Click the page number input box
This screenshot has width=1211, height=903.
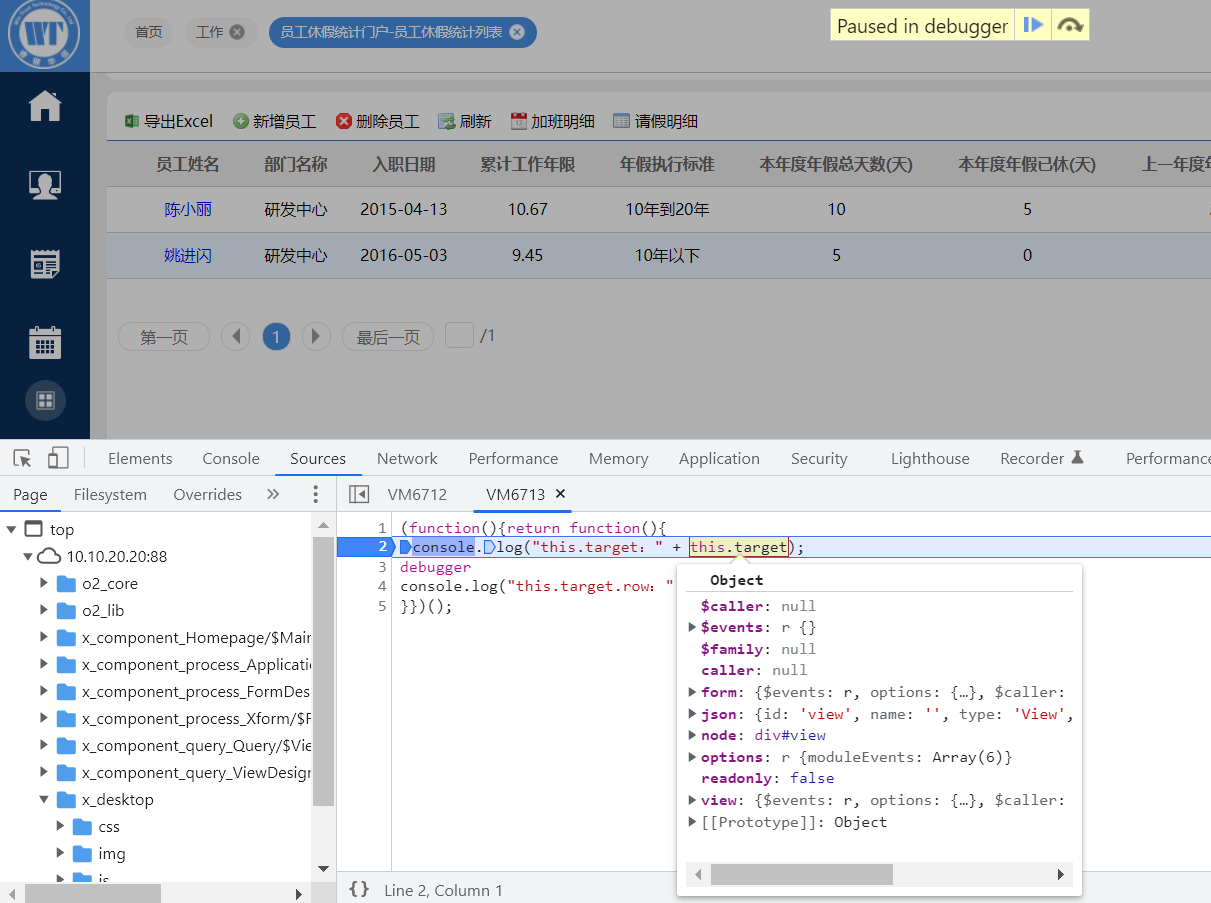[x=459, y=335]
